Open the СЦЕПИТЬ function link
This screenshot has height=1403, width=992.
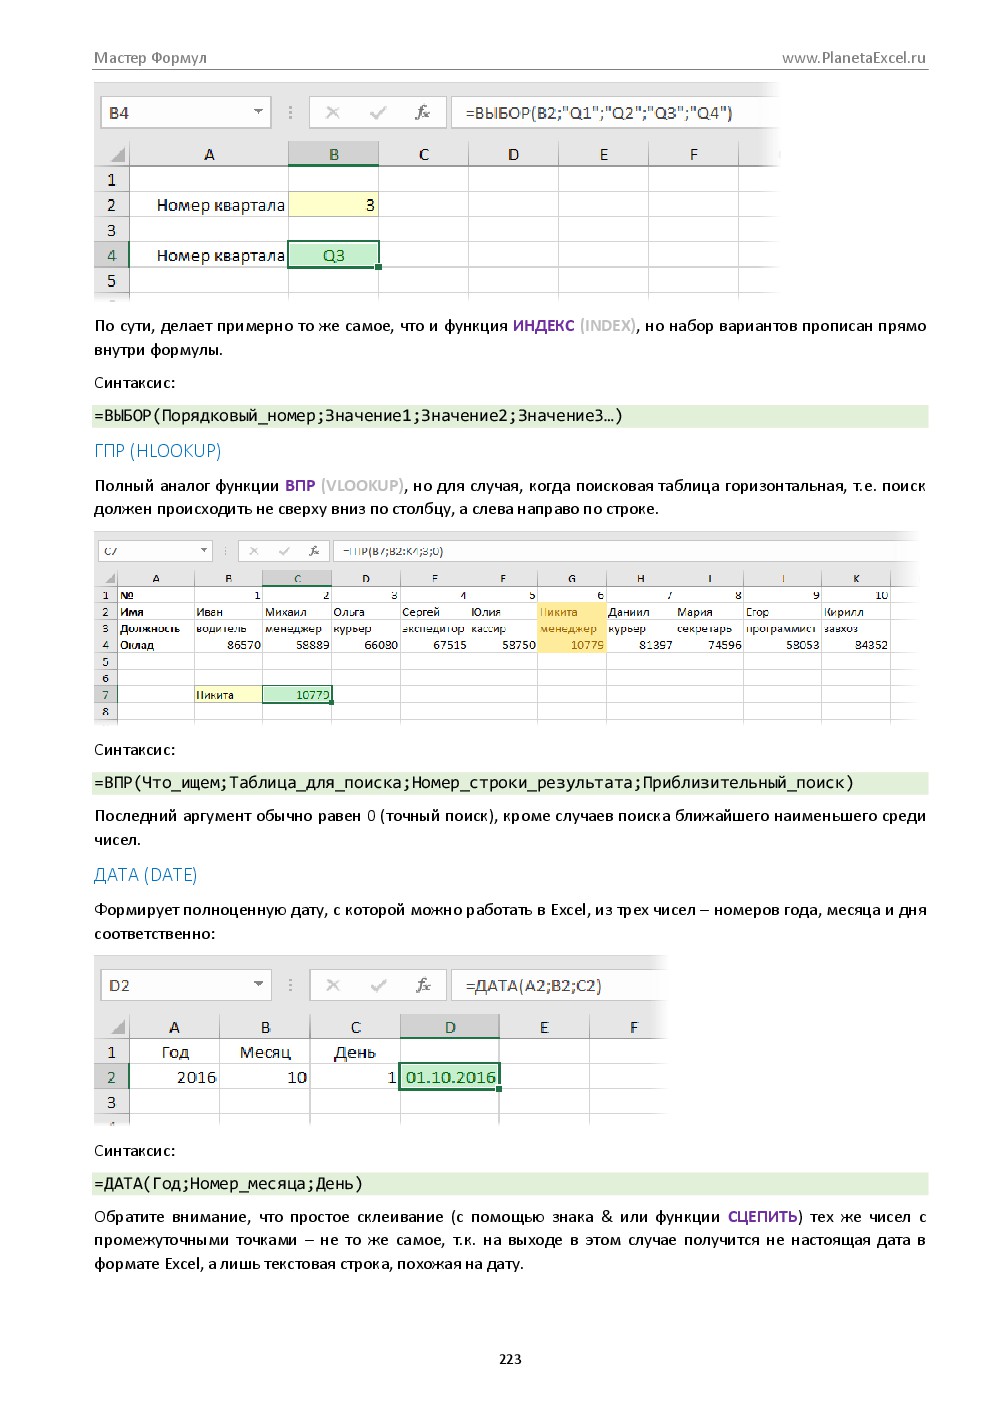coord(762,1217)
